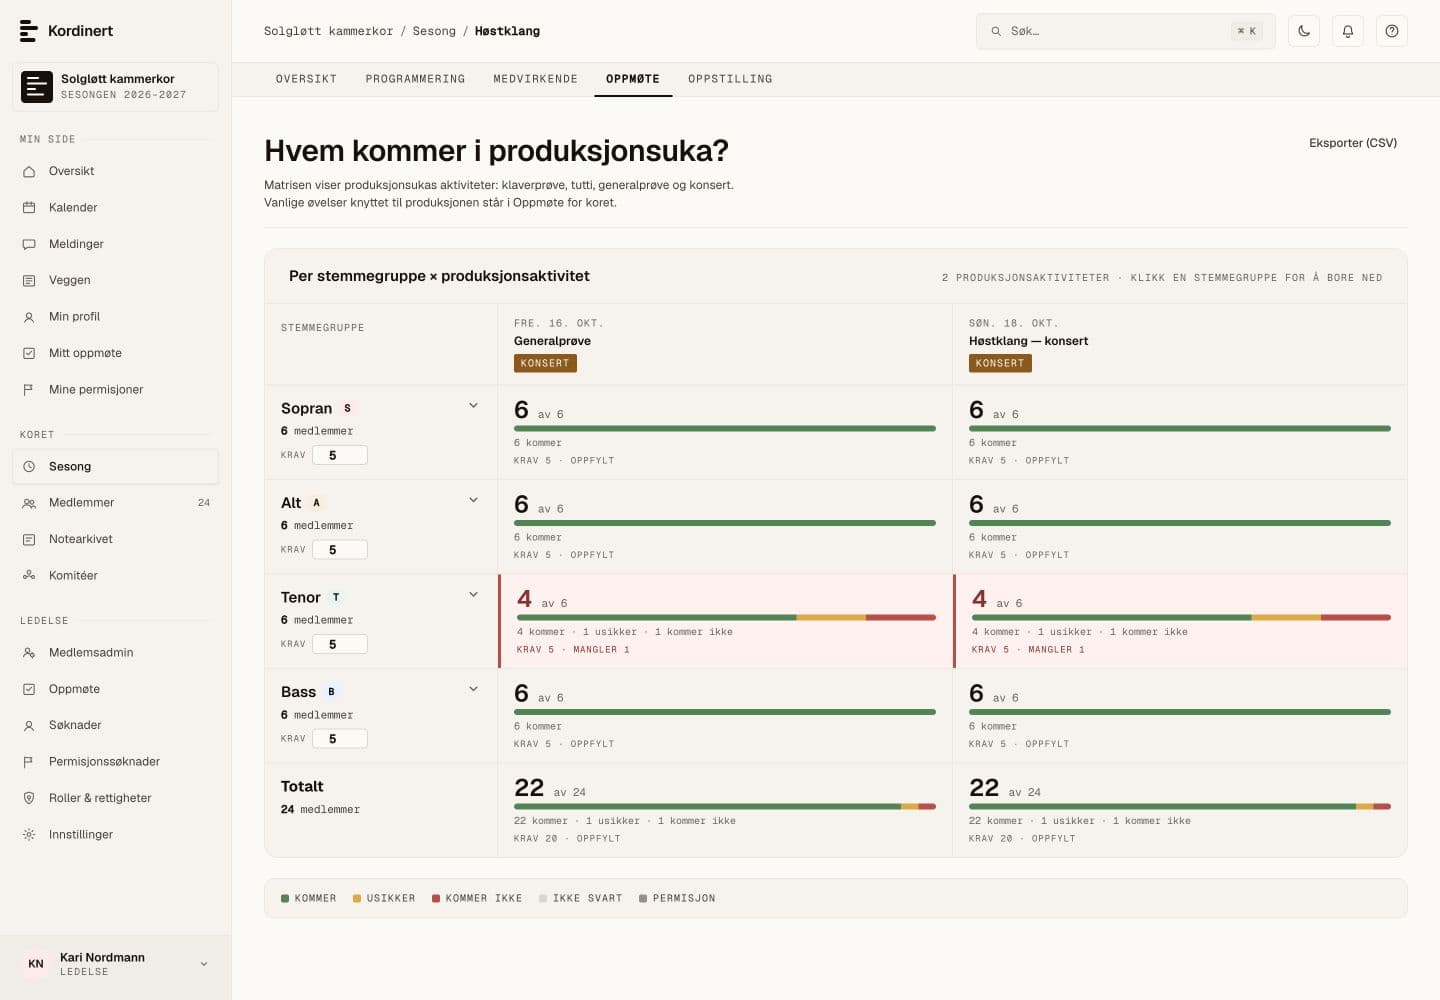Click Solgløtt kammerkor in the breadcrumb

pos(328,31)
